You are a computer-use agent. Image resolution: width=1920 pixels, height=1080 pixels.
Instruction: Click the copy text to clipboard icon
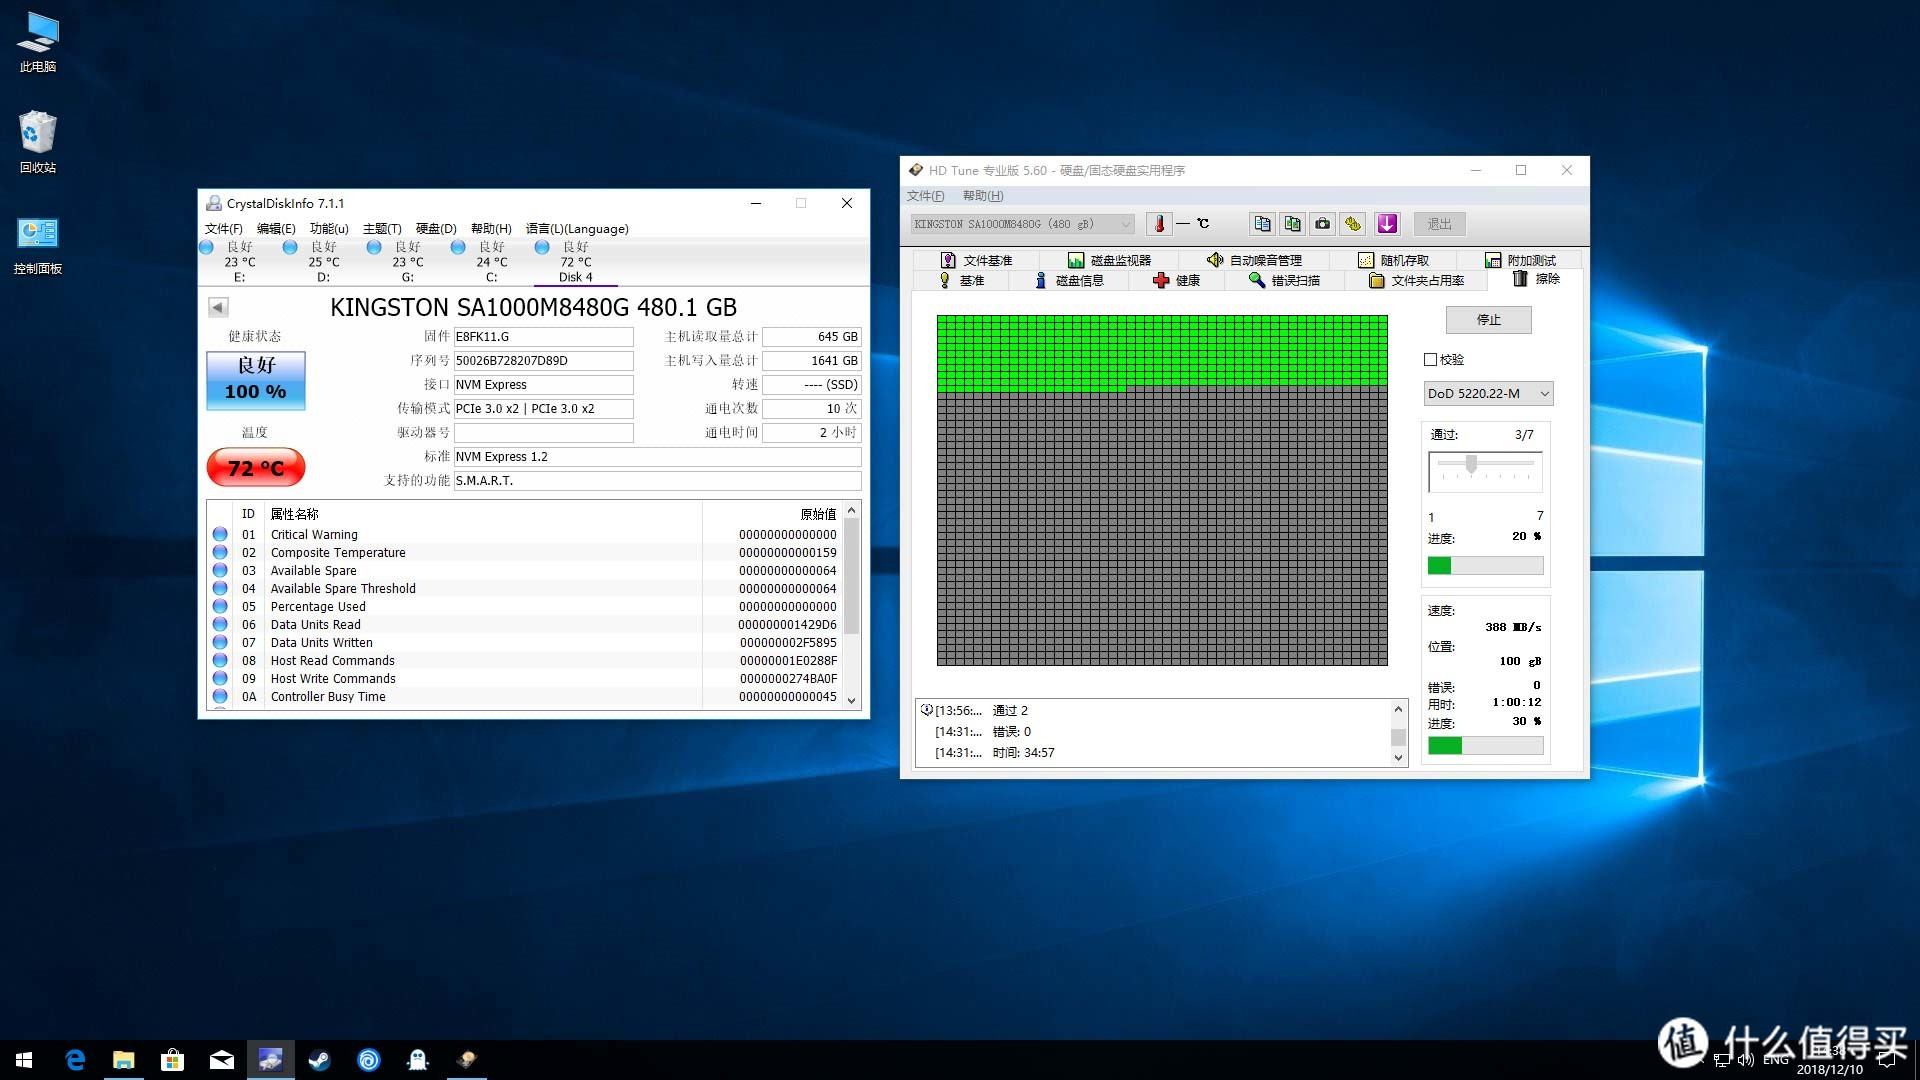(1262, 224)
